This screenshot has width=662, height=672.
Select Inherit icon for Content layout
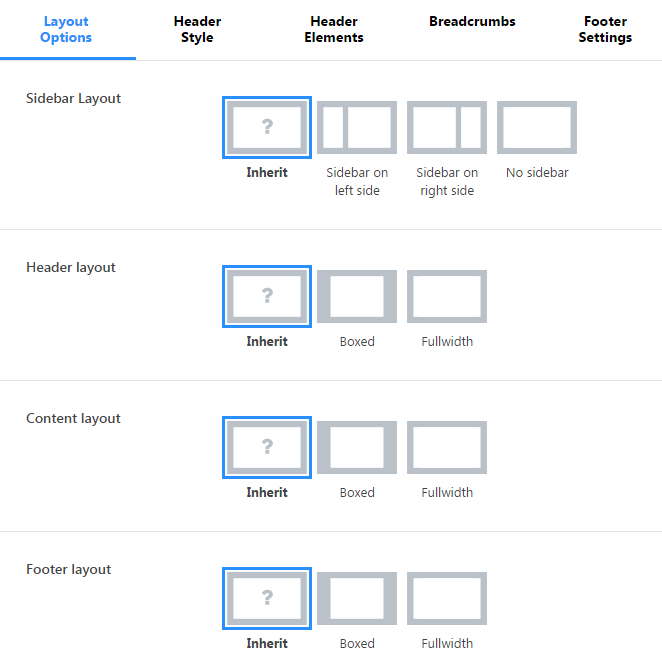coord(267,447)
